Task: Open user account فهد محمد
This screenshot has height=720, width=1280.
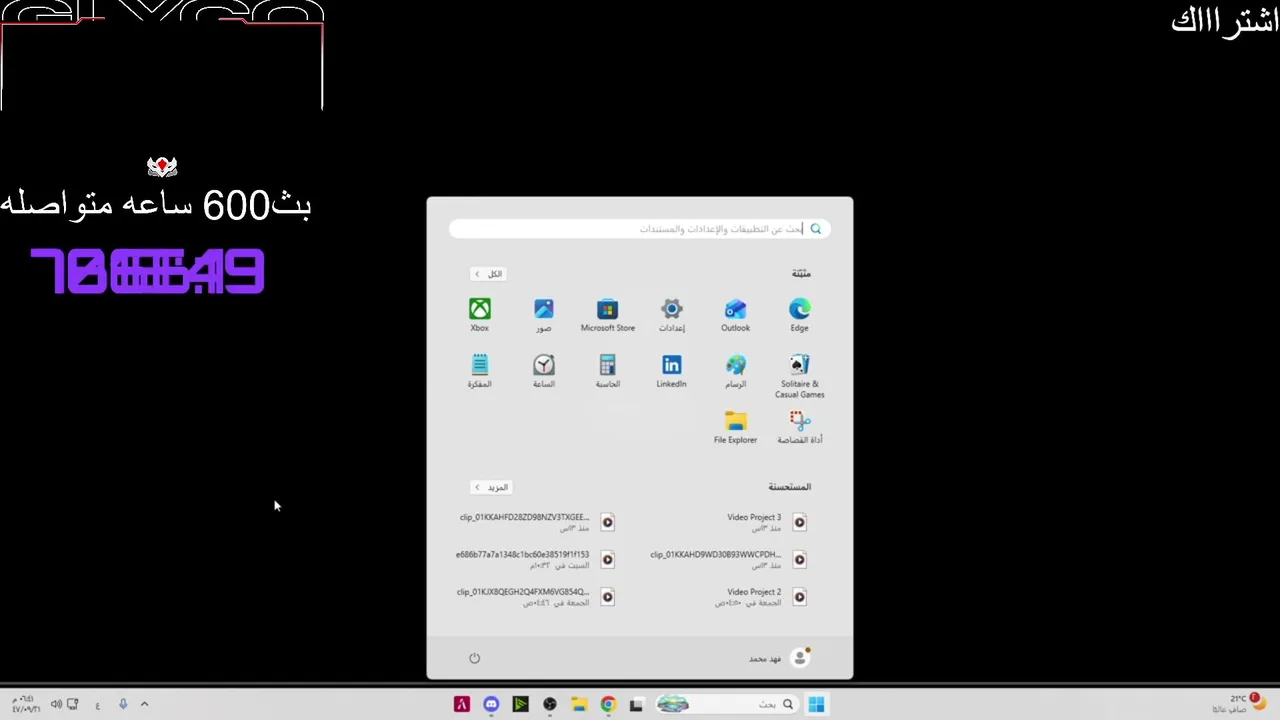Action: tap(780, 658)
